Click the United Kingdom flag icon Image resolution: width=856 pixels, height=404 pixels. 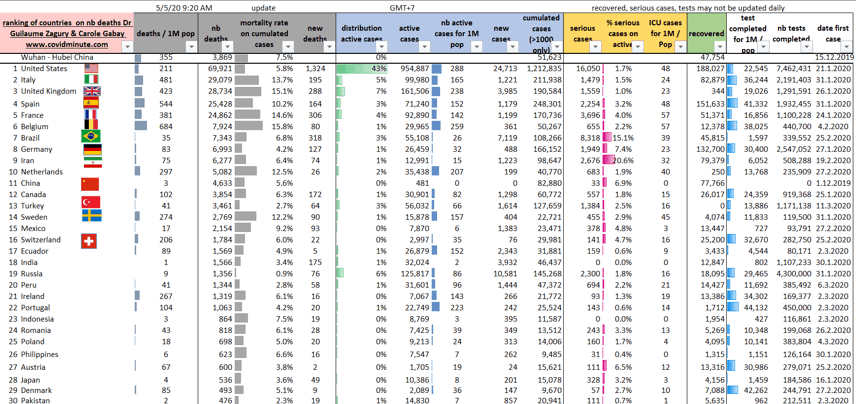pyautogui.click(x=91, y=91)
